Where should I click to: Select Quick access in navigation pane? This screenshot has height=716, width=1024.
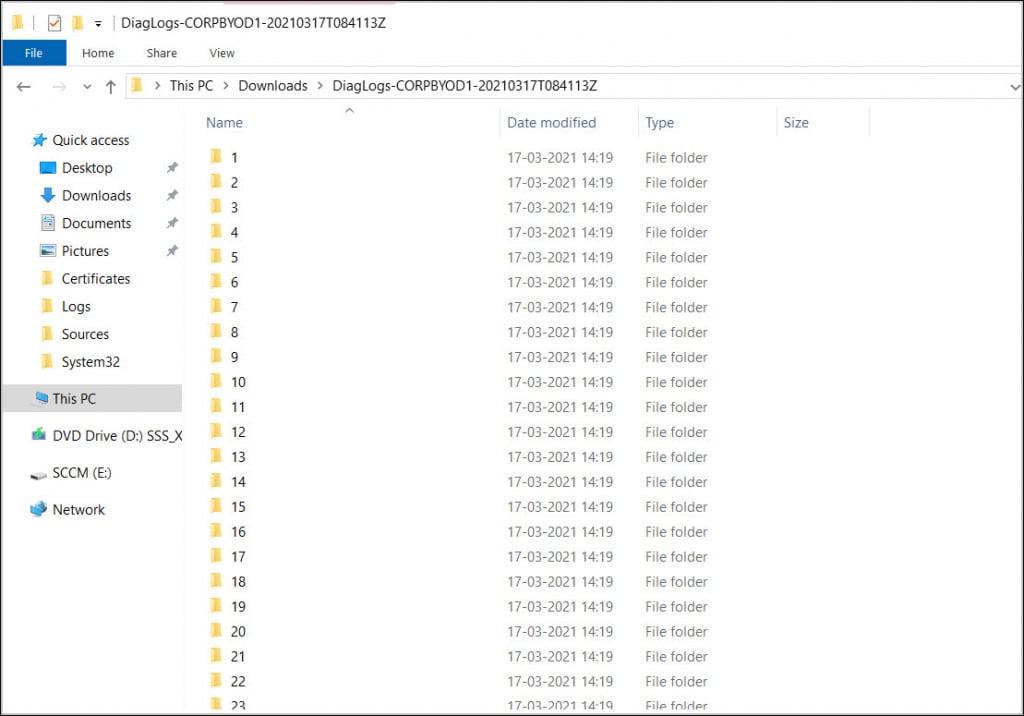point(91,140)
